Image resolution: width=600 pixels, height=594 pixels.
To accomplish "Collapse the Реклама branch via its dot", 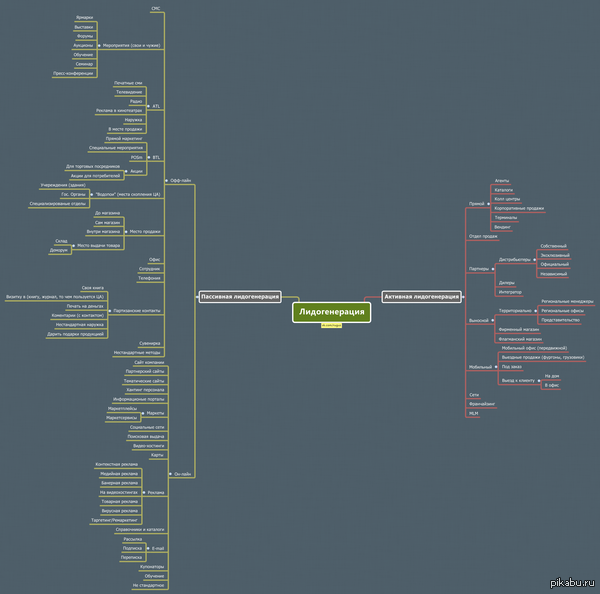I will (x=143, y=492).
